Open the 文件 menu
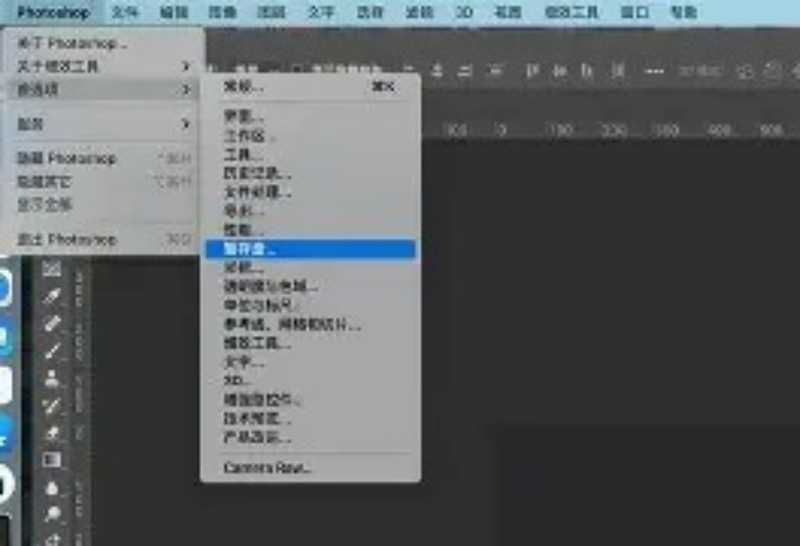 (125, 12)
